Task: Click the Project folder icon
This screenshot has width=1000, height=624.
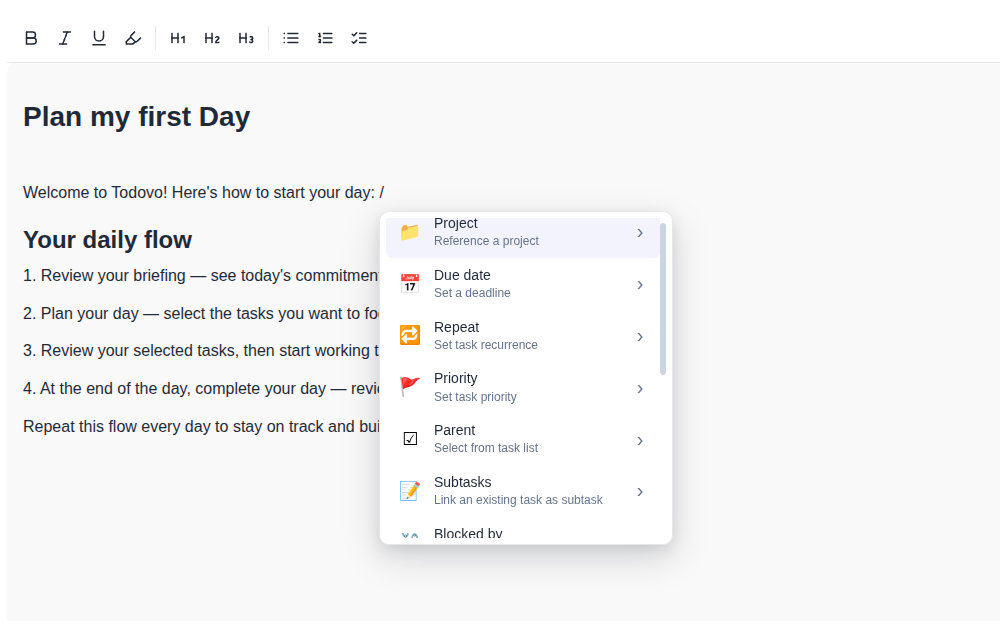Action: pos(409,232)
